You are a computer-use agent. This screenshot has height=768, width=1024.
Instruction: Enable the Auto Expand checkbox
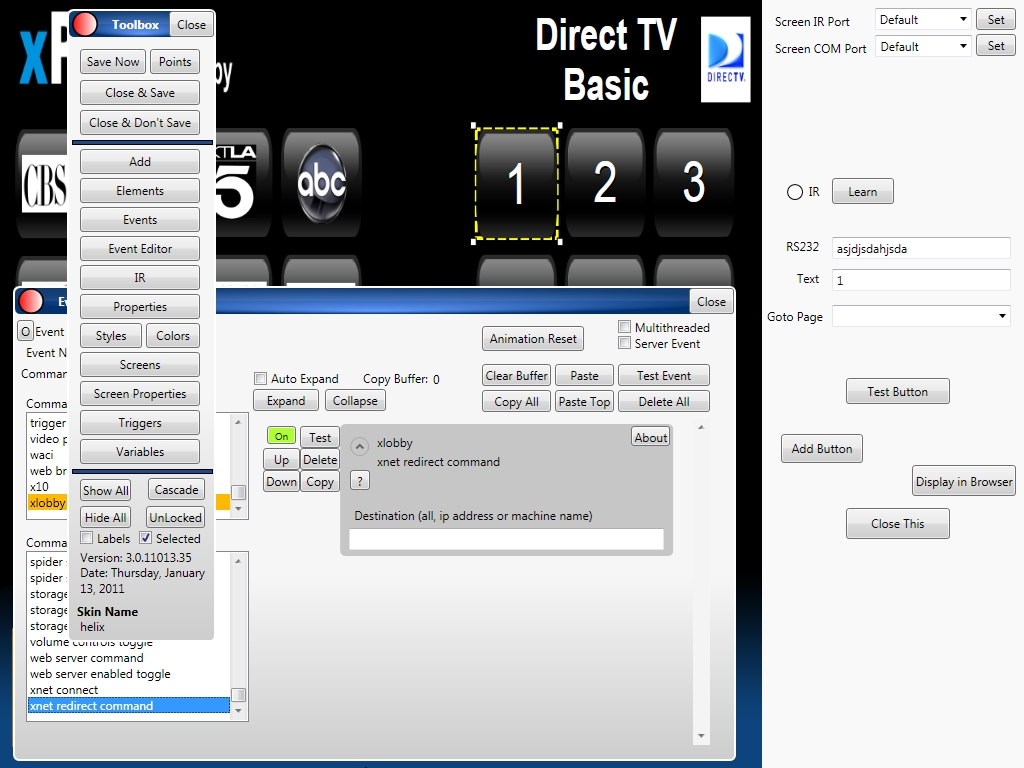click(x=261, y=378)
